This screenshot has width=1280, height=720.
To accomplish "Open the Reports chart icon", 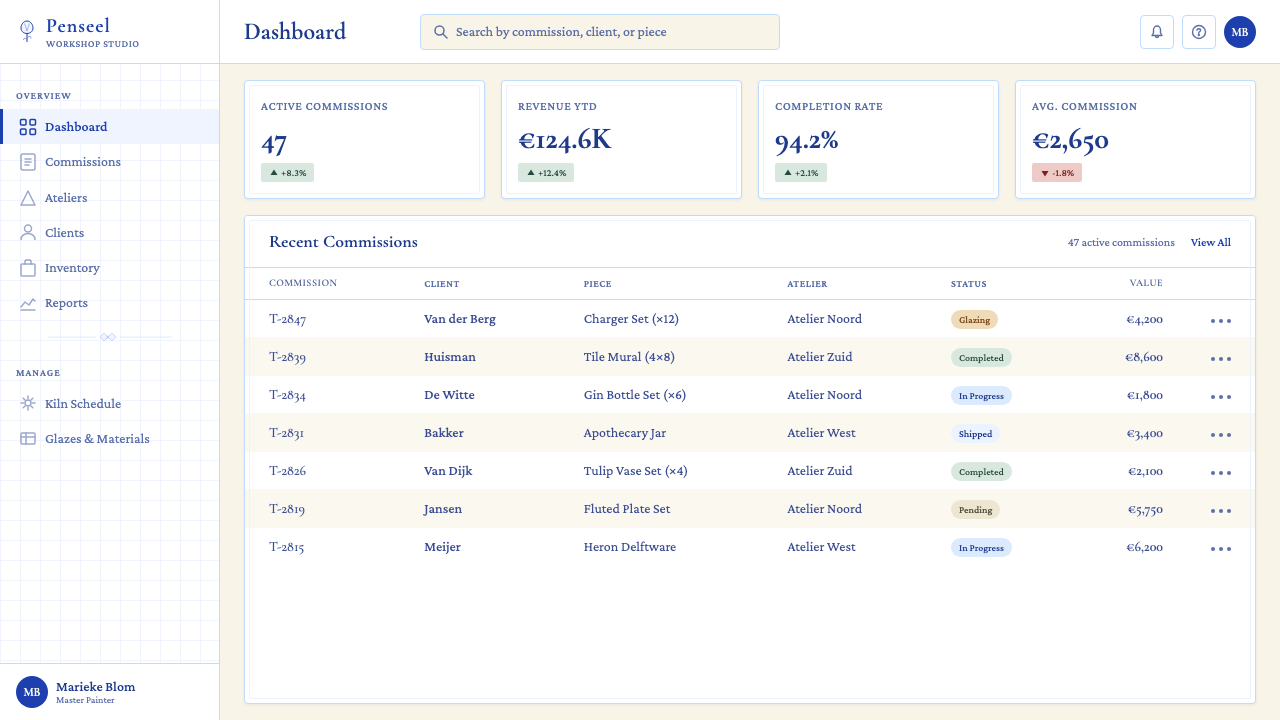I will click(x=28, y=303).
